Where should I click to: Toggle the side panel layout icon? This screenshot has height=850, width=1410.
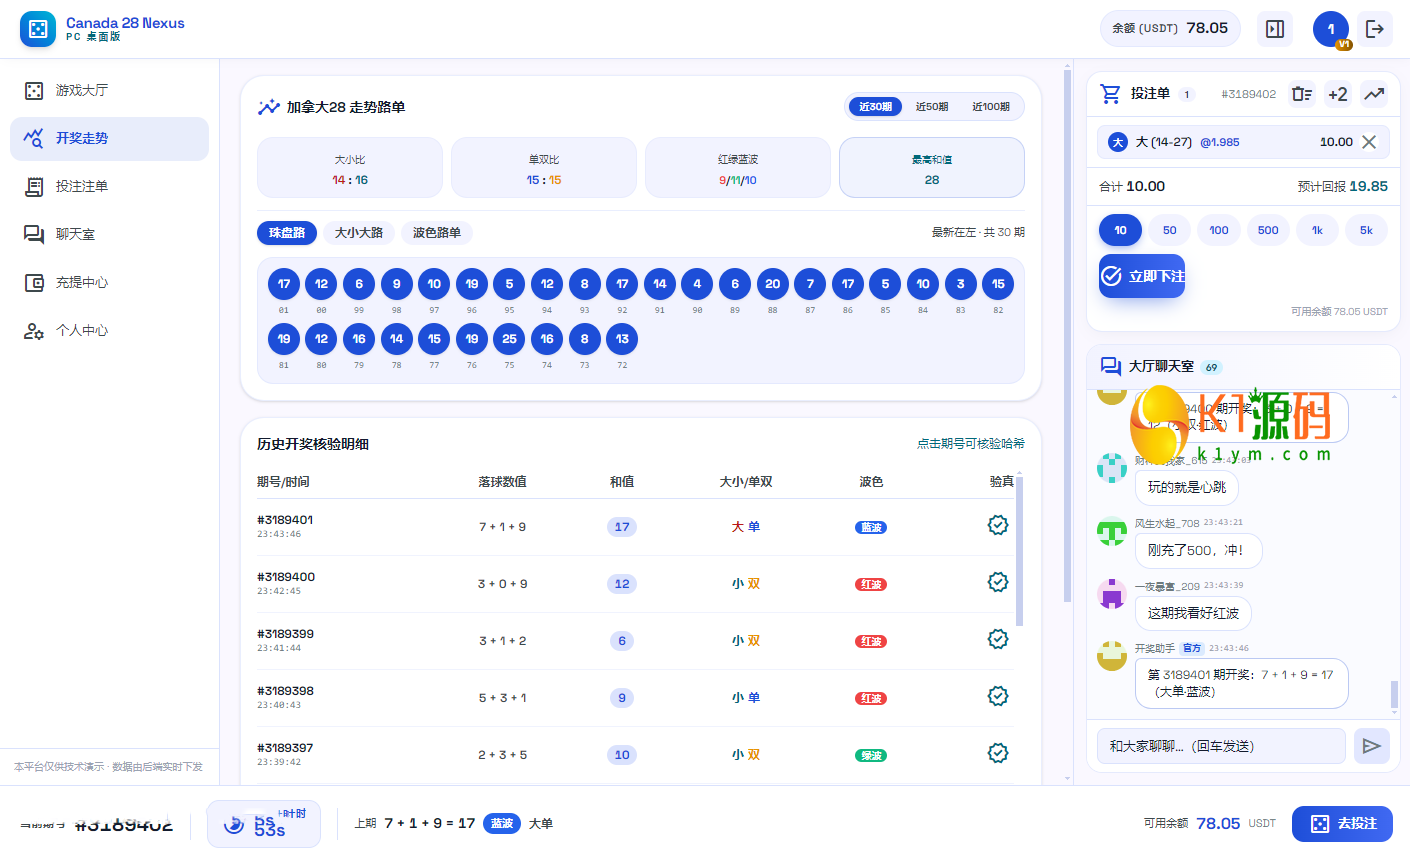1275,29
